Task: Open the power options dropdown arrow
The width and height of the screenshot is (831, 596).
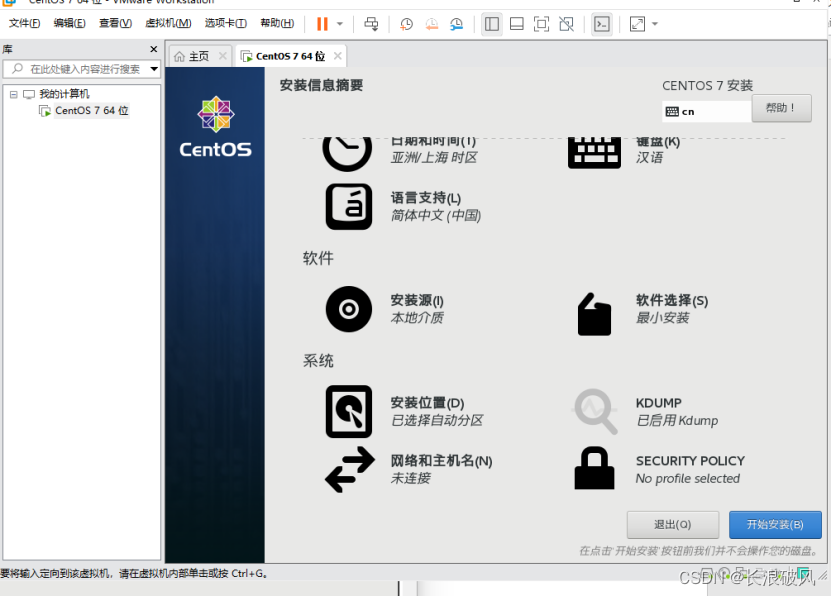Action: [340, 24]
